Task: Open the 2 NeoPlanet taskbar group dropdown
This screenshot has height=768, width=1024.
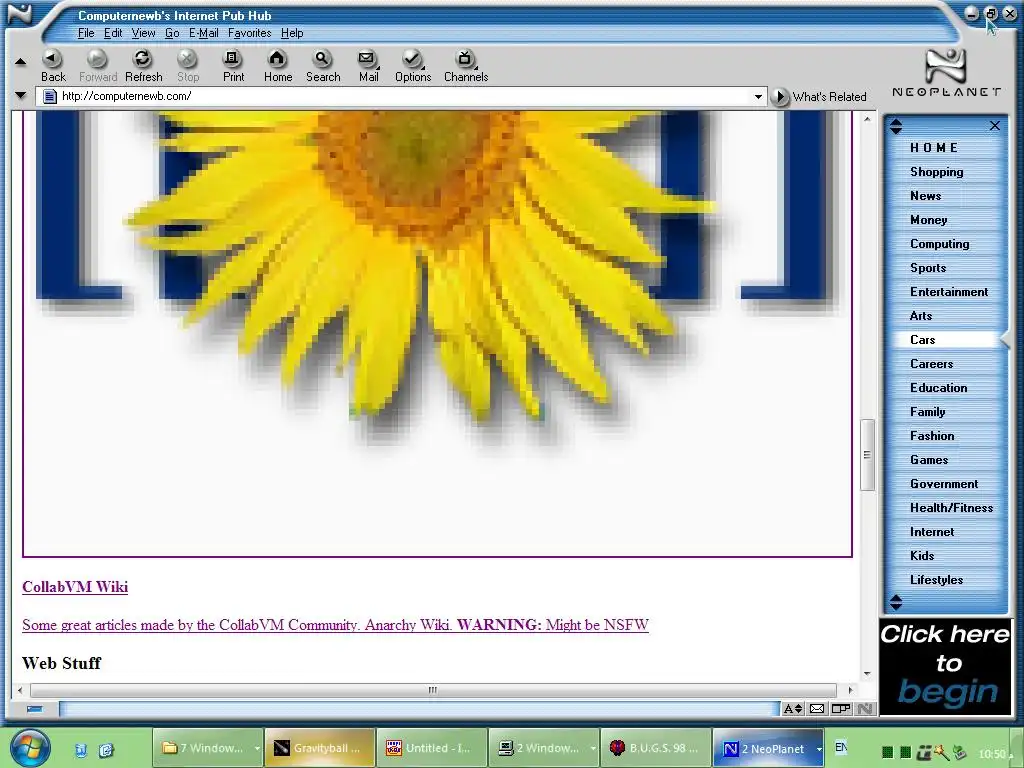Action: (x=818, y=749)
